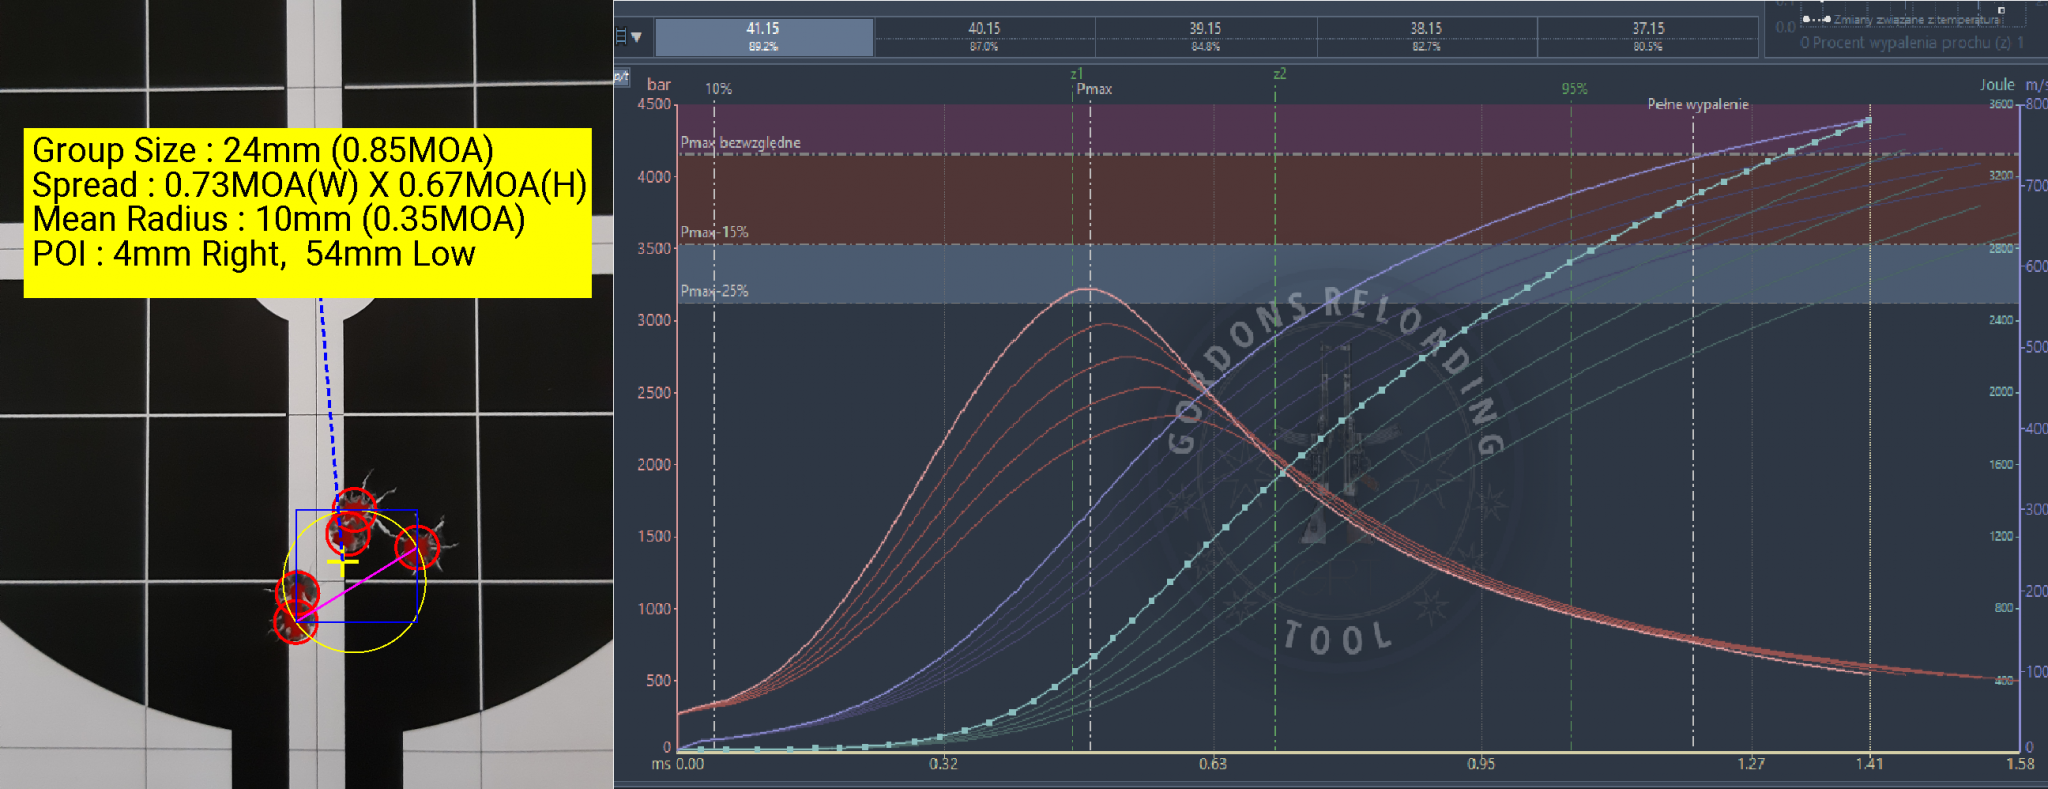Image resolution: width=2048 pixels, height=789 pixels.
Task: Click the topmost red-circled bullet hole
Action: 354,507
